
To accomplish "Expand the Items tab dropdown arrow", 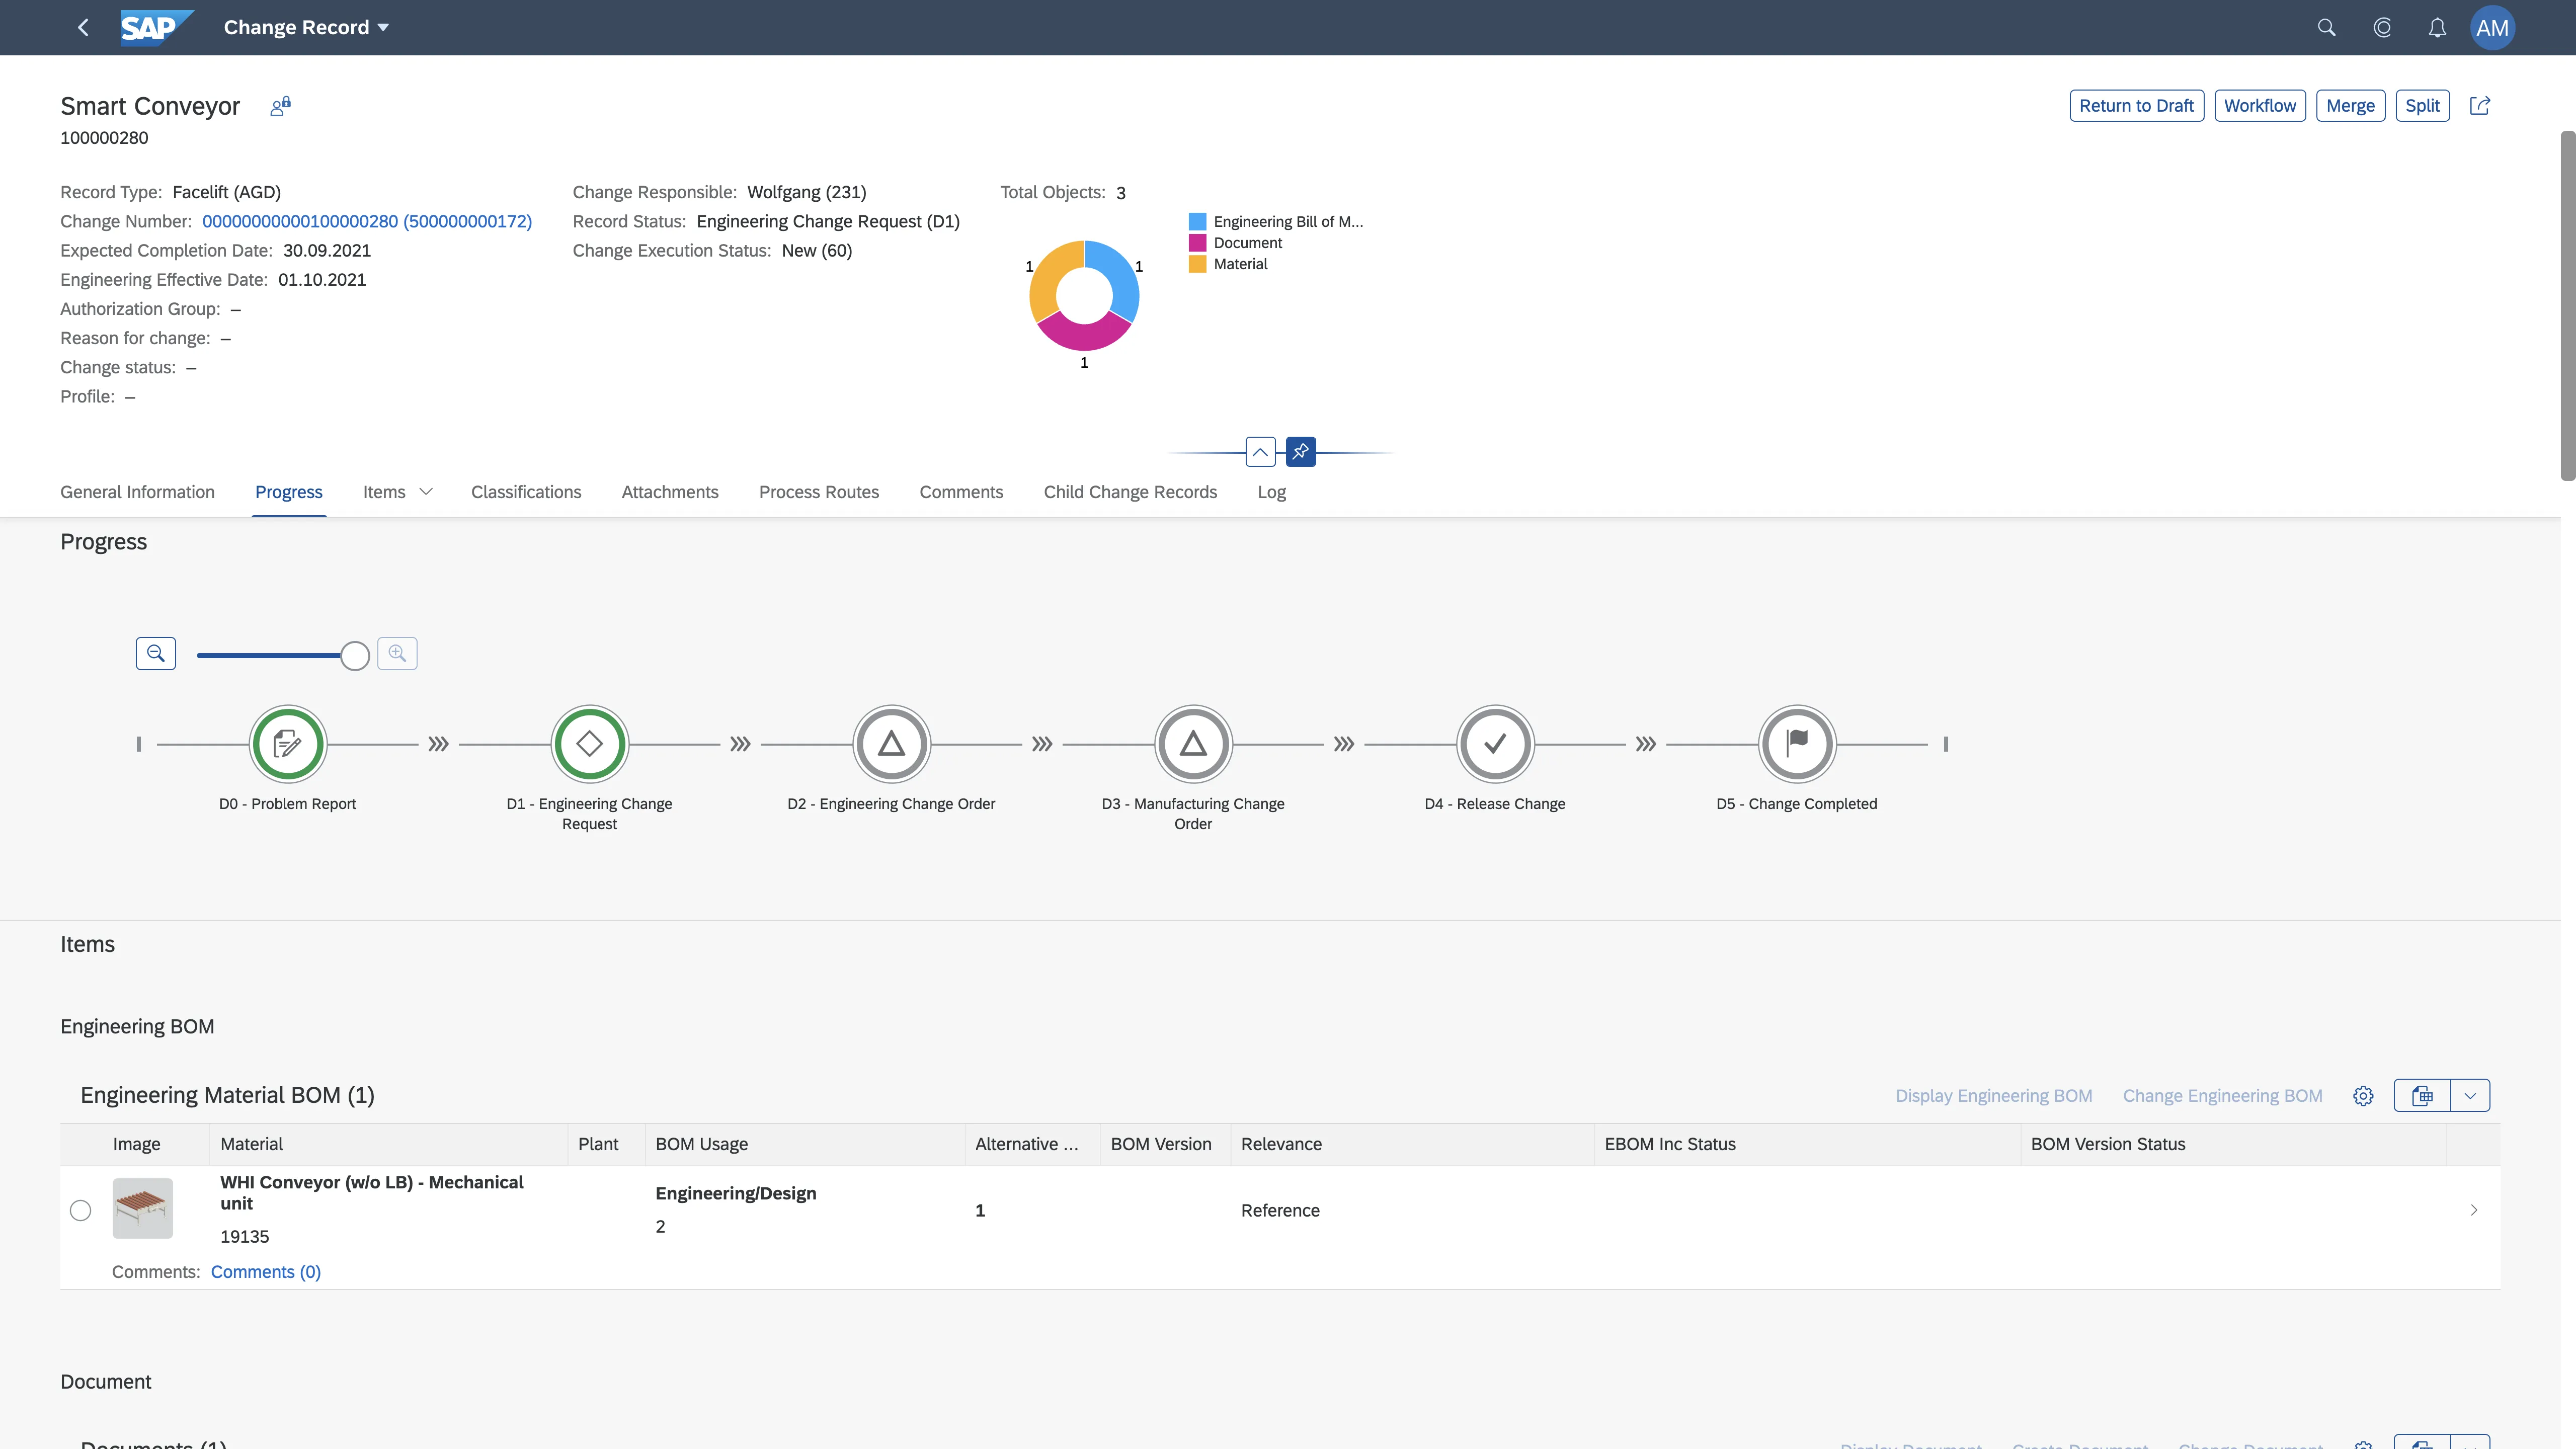I will click(426, 491).
